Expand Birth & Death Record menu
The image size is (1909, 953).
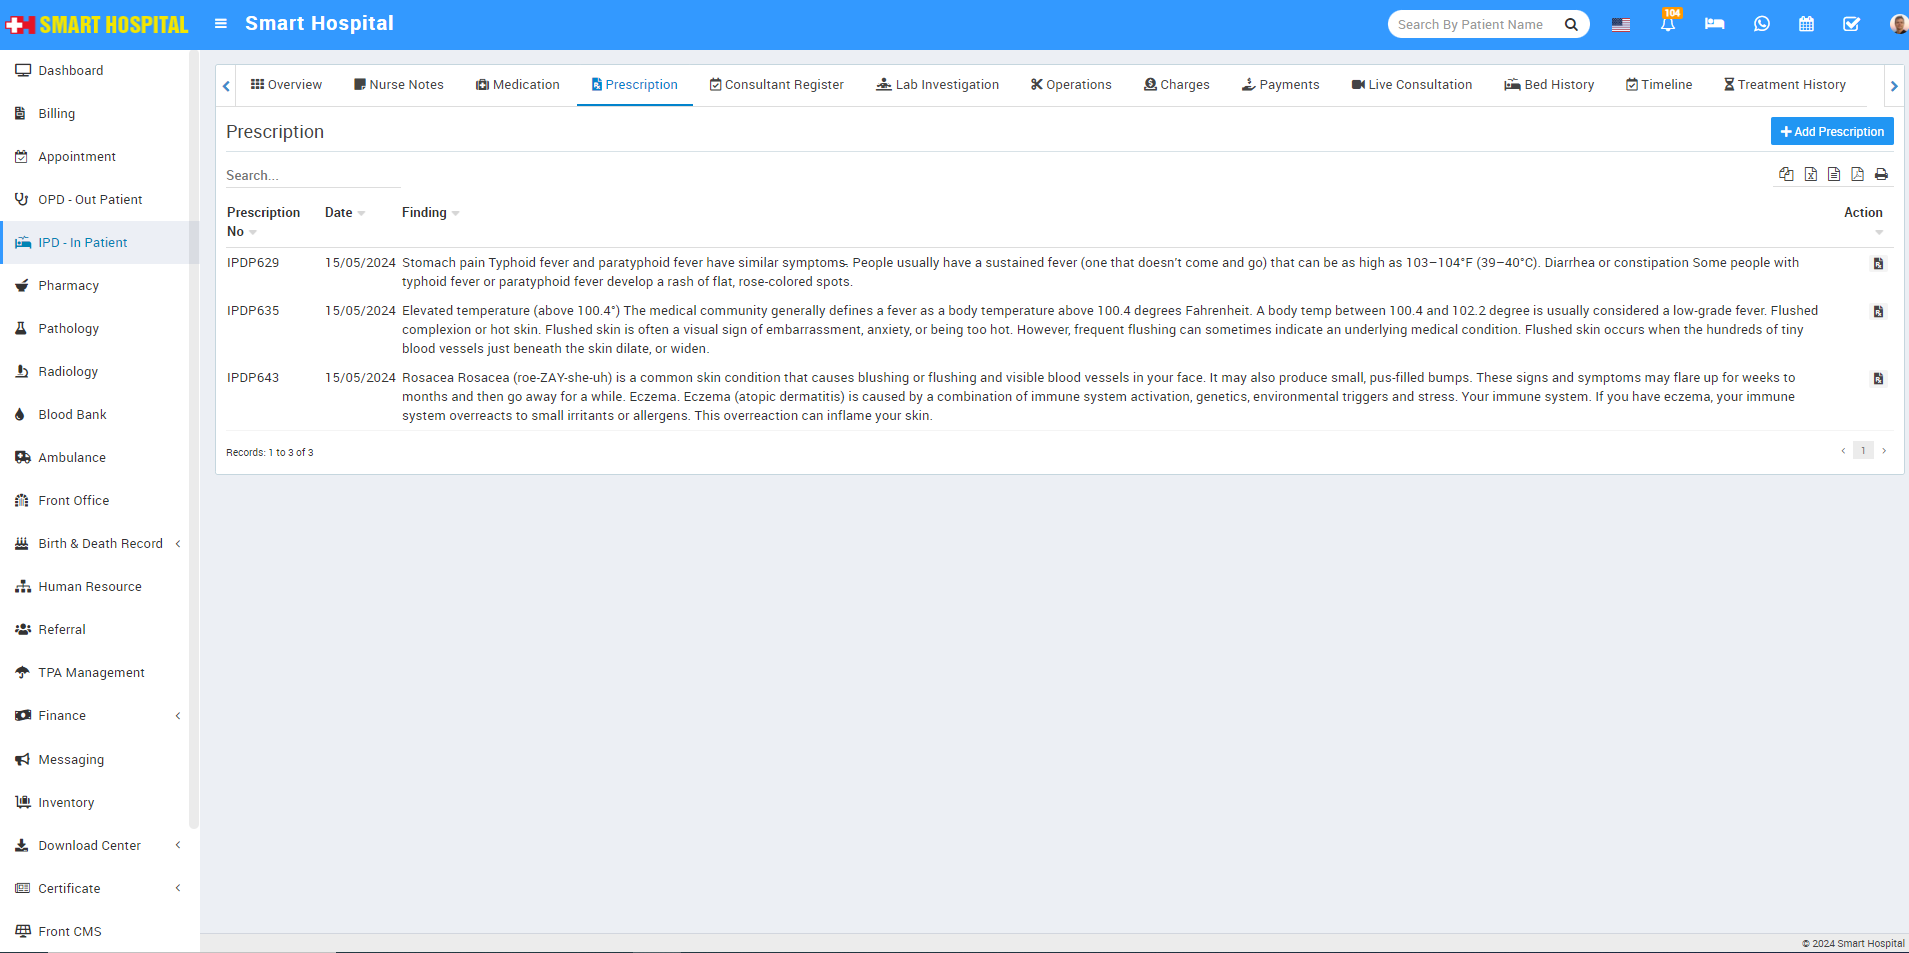[99, 544]
